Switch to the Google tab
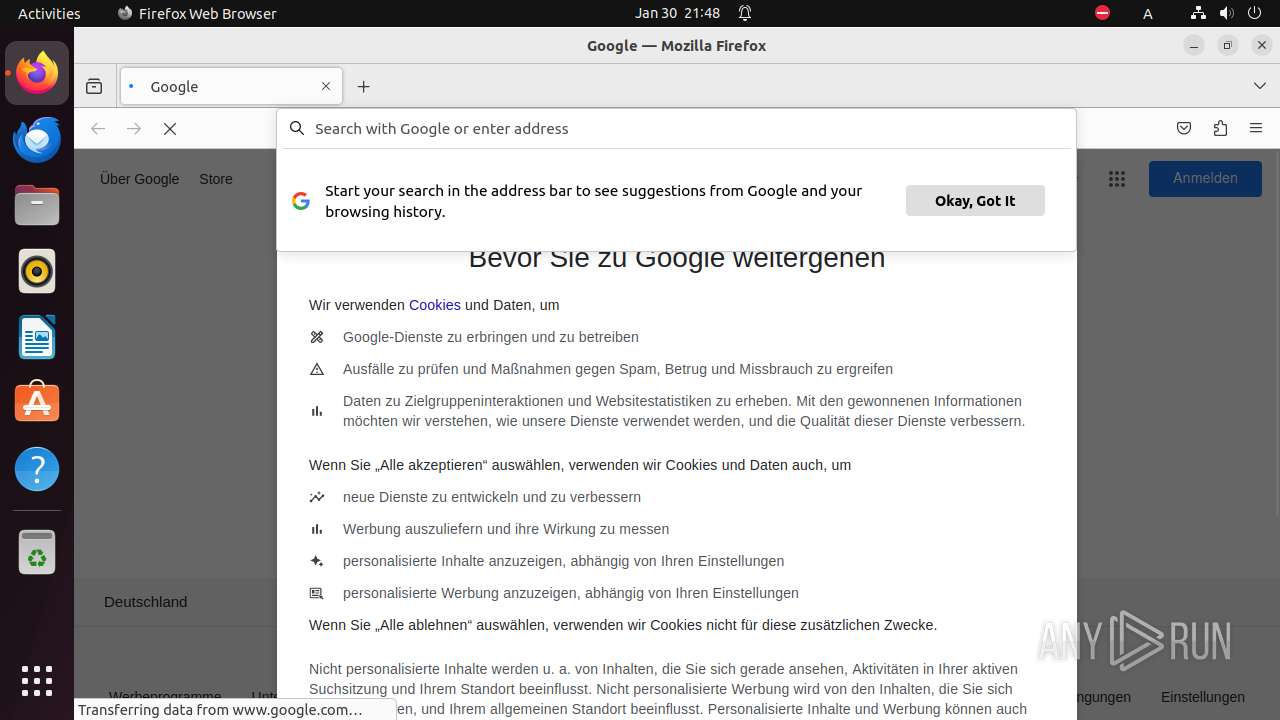Image resolution: width=1280 pixels, height=720 pixels. (x=231, y=87)
